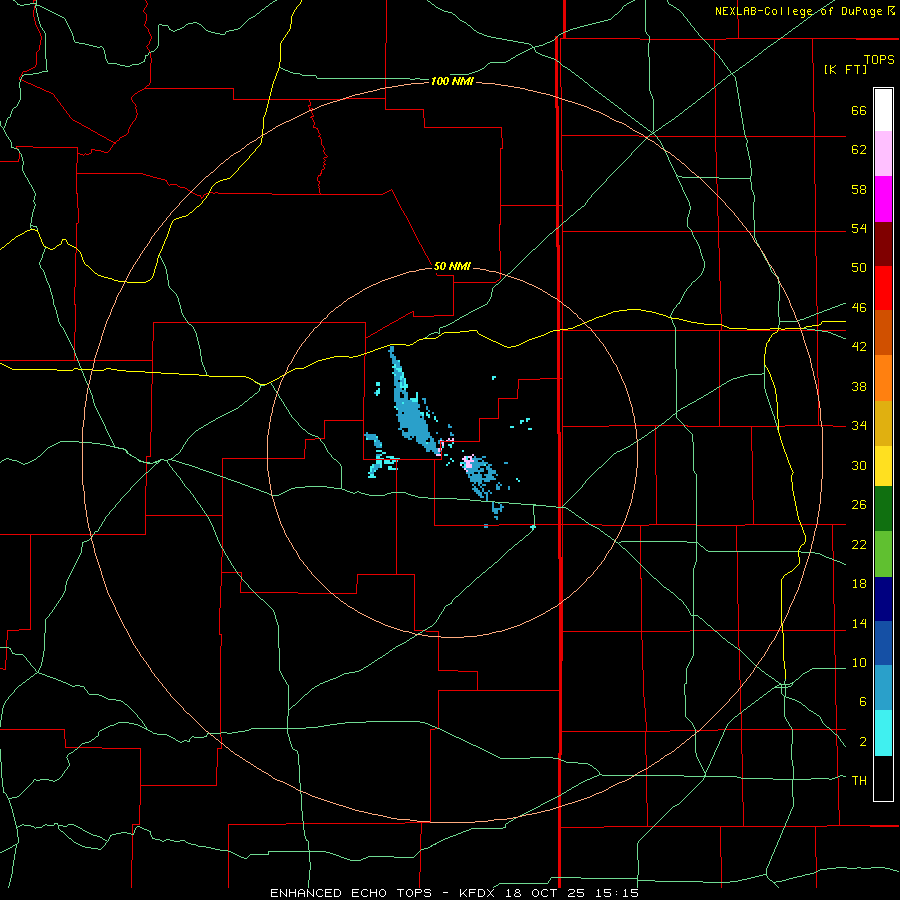Screen dimensions: 900x900
Task: Click the navy blue legend swatch
Action: pos(883,599)
